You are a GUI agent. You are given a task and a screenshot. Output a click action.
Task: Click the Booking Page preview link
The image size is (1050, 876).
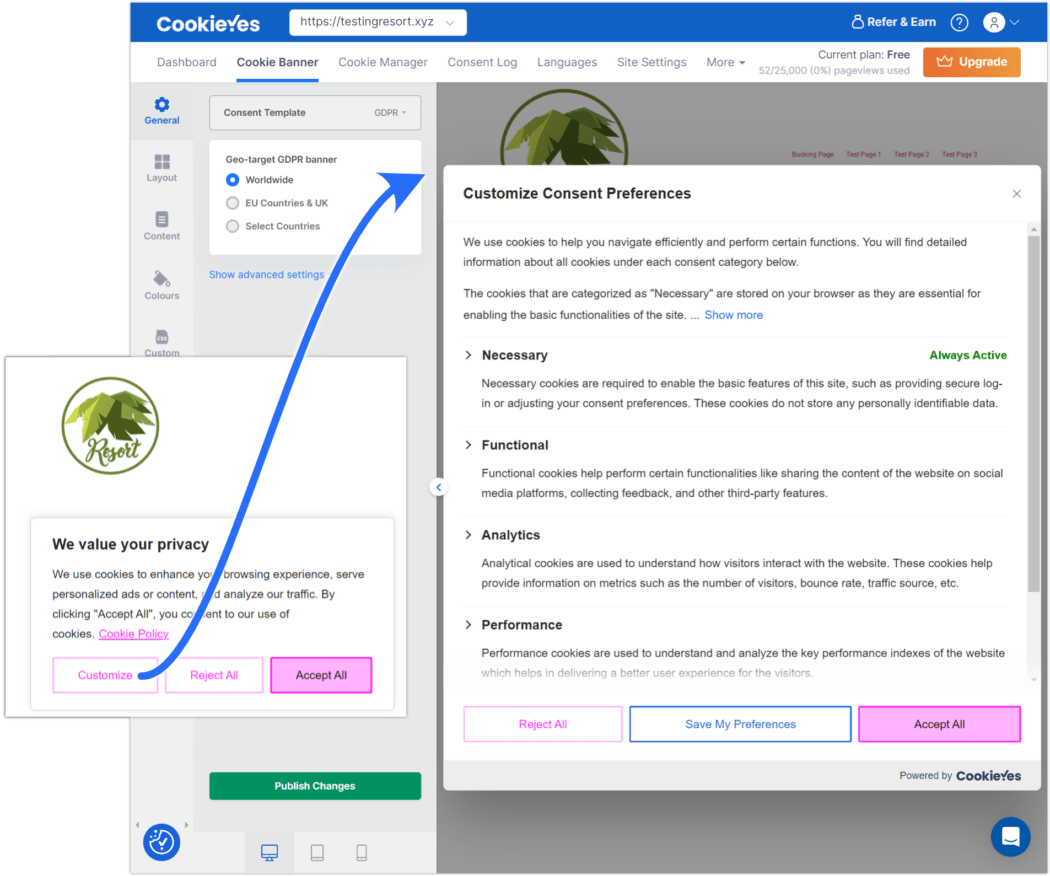point(812,155)
